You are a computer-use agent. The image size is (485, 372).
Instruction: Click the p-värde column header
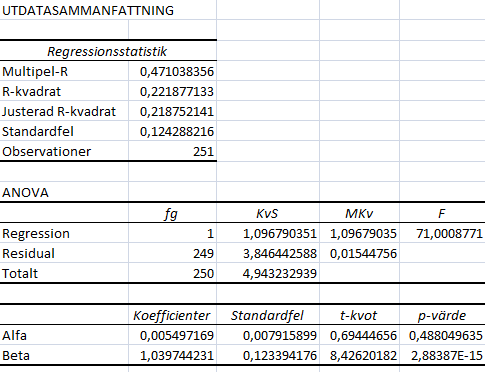pos(442,315)
